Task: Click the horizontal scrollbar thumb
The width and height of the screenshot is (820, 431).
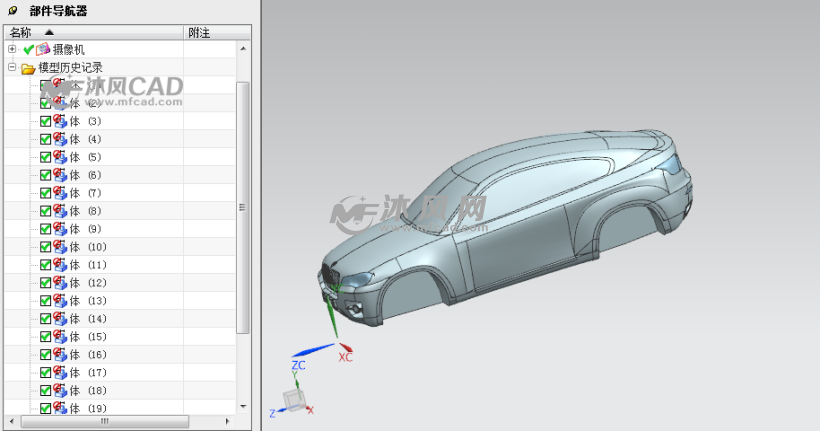Action: pyautogui.click(x=105, y=421)
